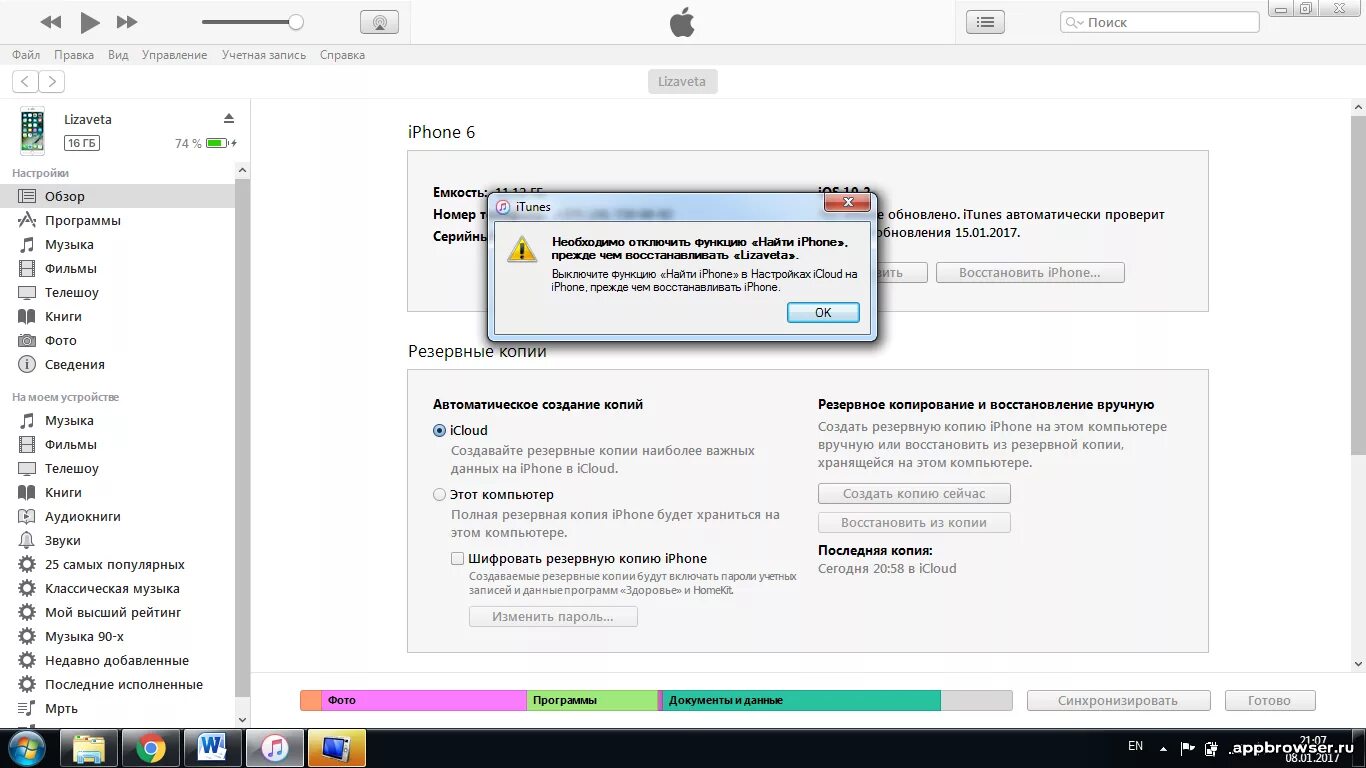Open the Управление menu
The height and width of the screenshot is (768, 1366).
tap(174, 55)
